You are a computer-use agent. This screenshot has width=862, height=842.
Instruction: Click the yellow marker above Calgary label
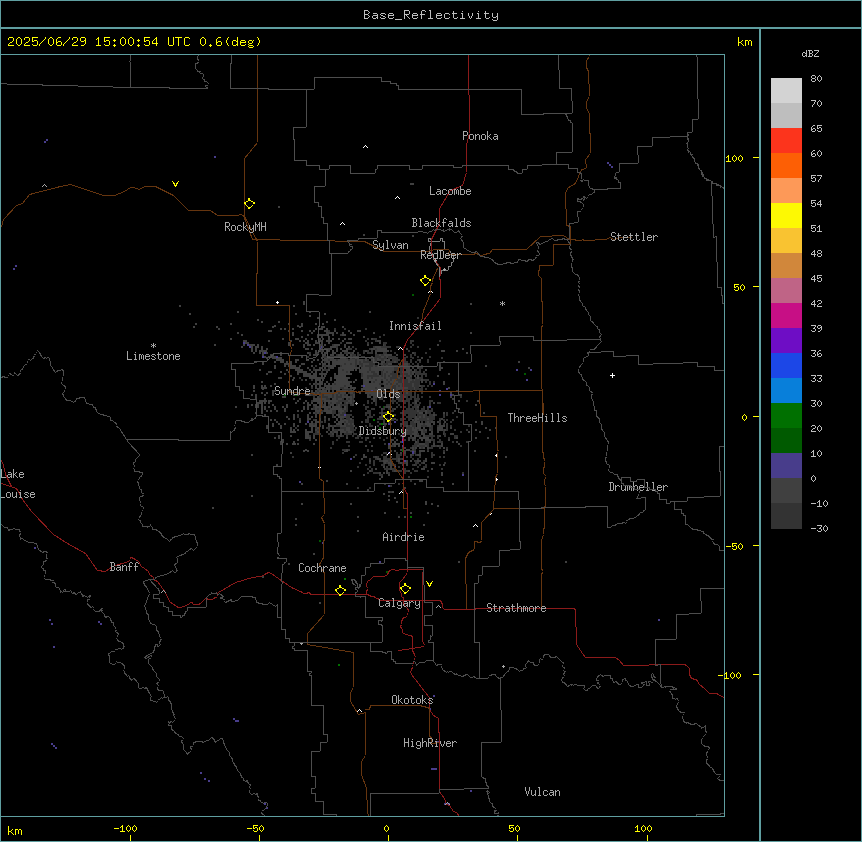pos(405,589)
